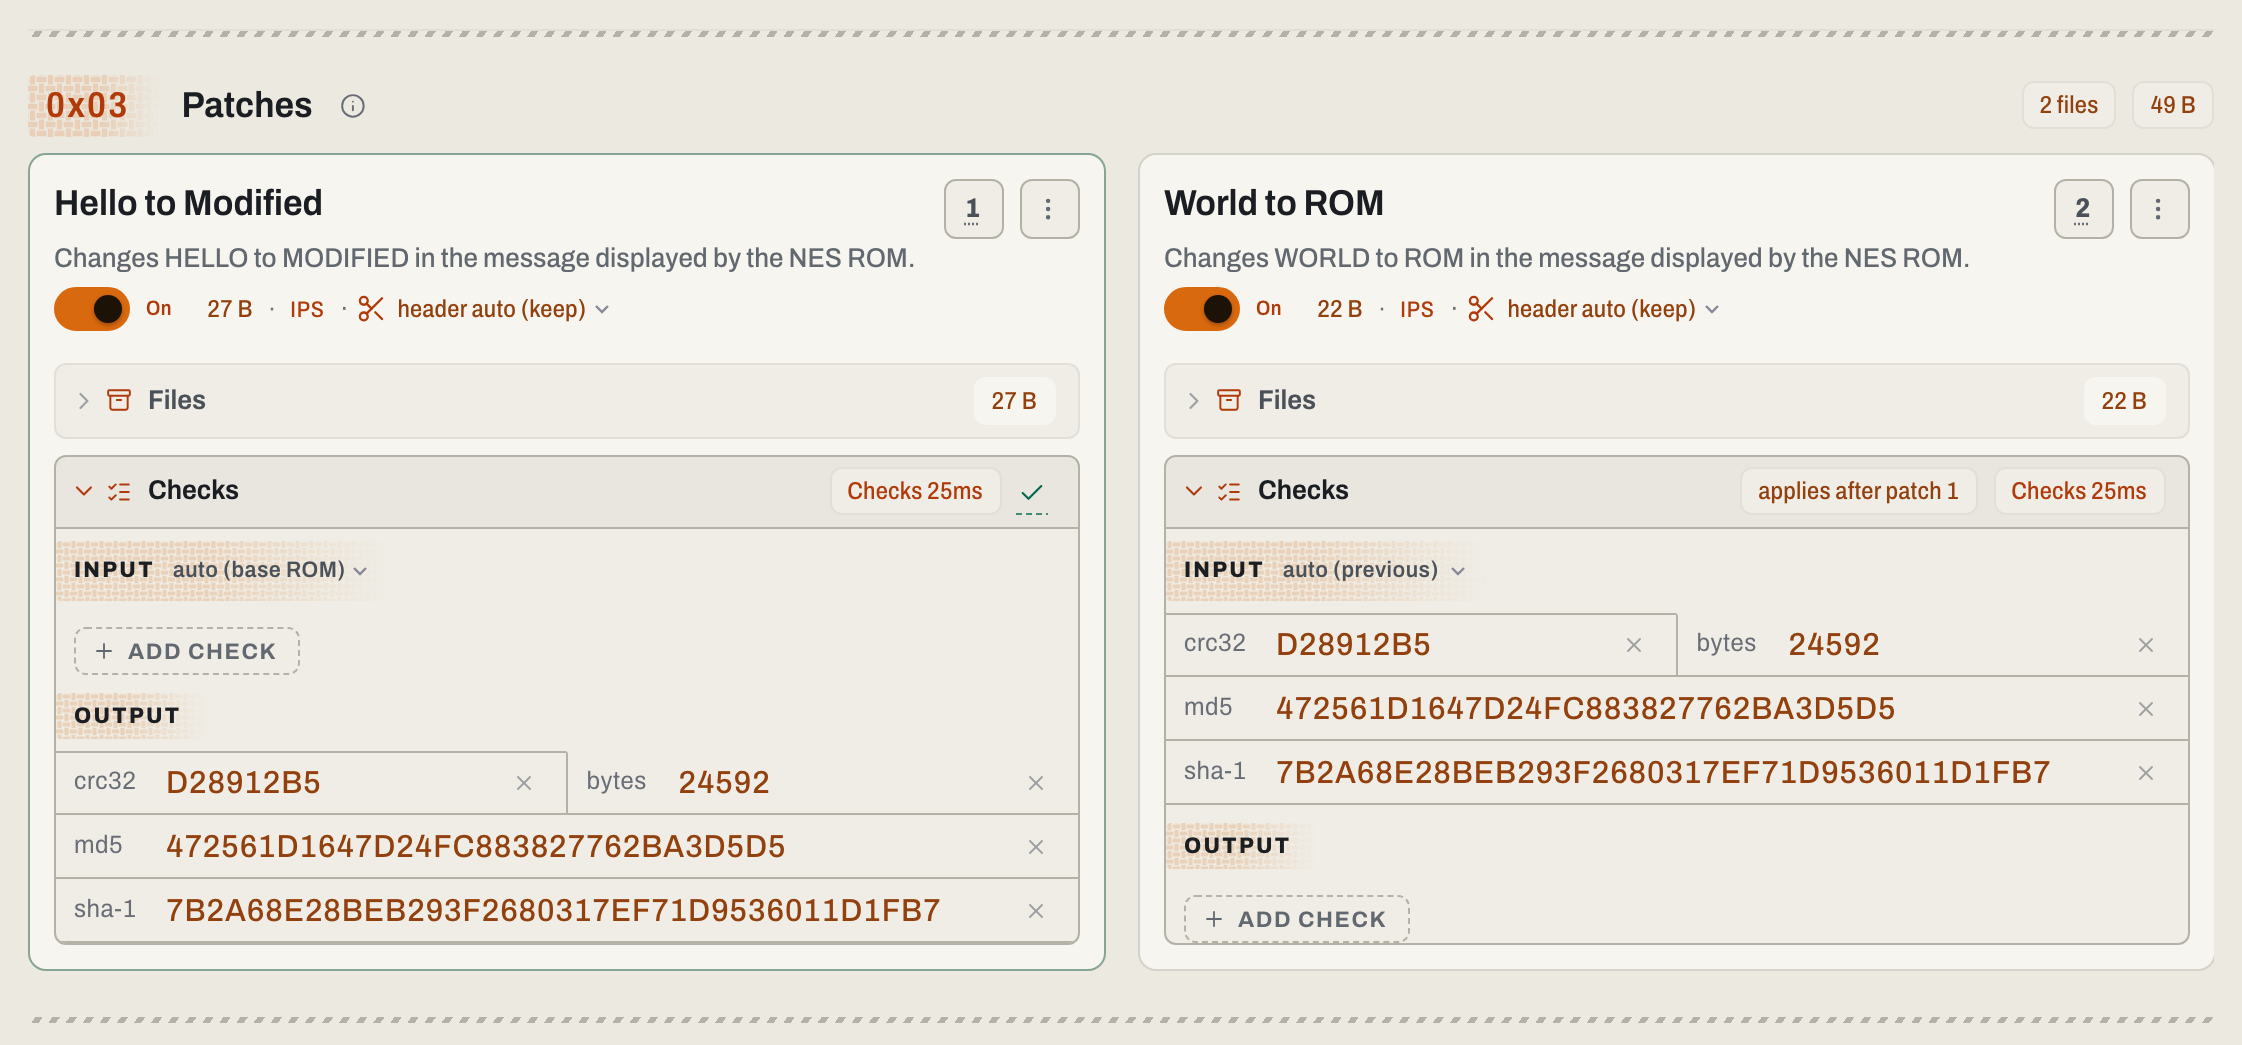Edit the md5 output value in Hello to Modified
This screenshot has height=1045, width=2242.
[475, 847]
